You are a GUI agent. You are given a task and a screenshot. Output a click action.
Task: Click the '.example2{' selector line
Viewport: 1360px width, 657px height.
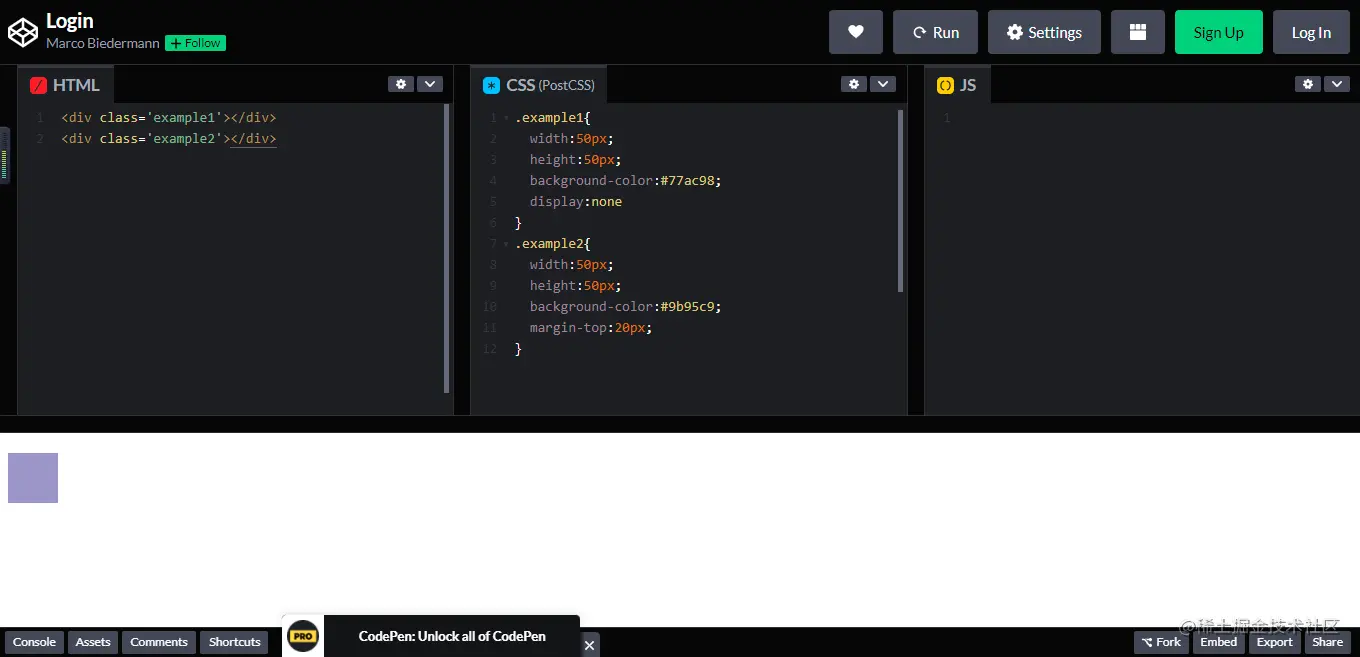(x=552, y=244)
